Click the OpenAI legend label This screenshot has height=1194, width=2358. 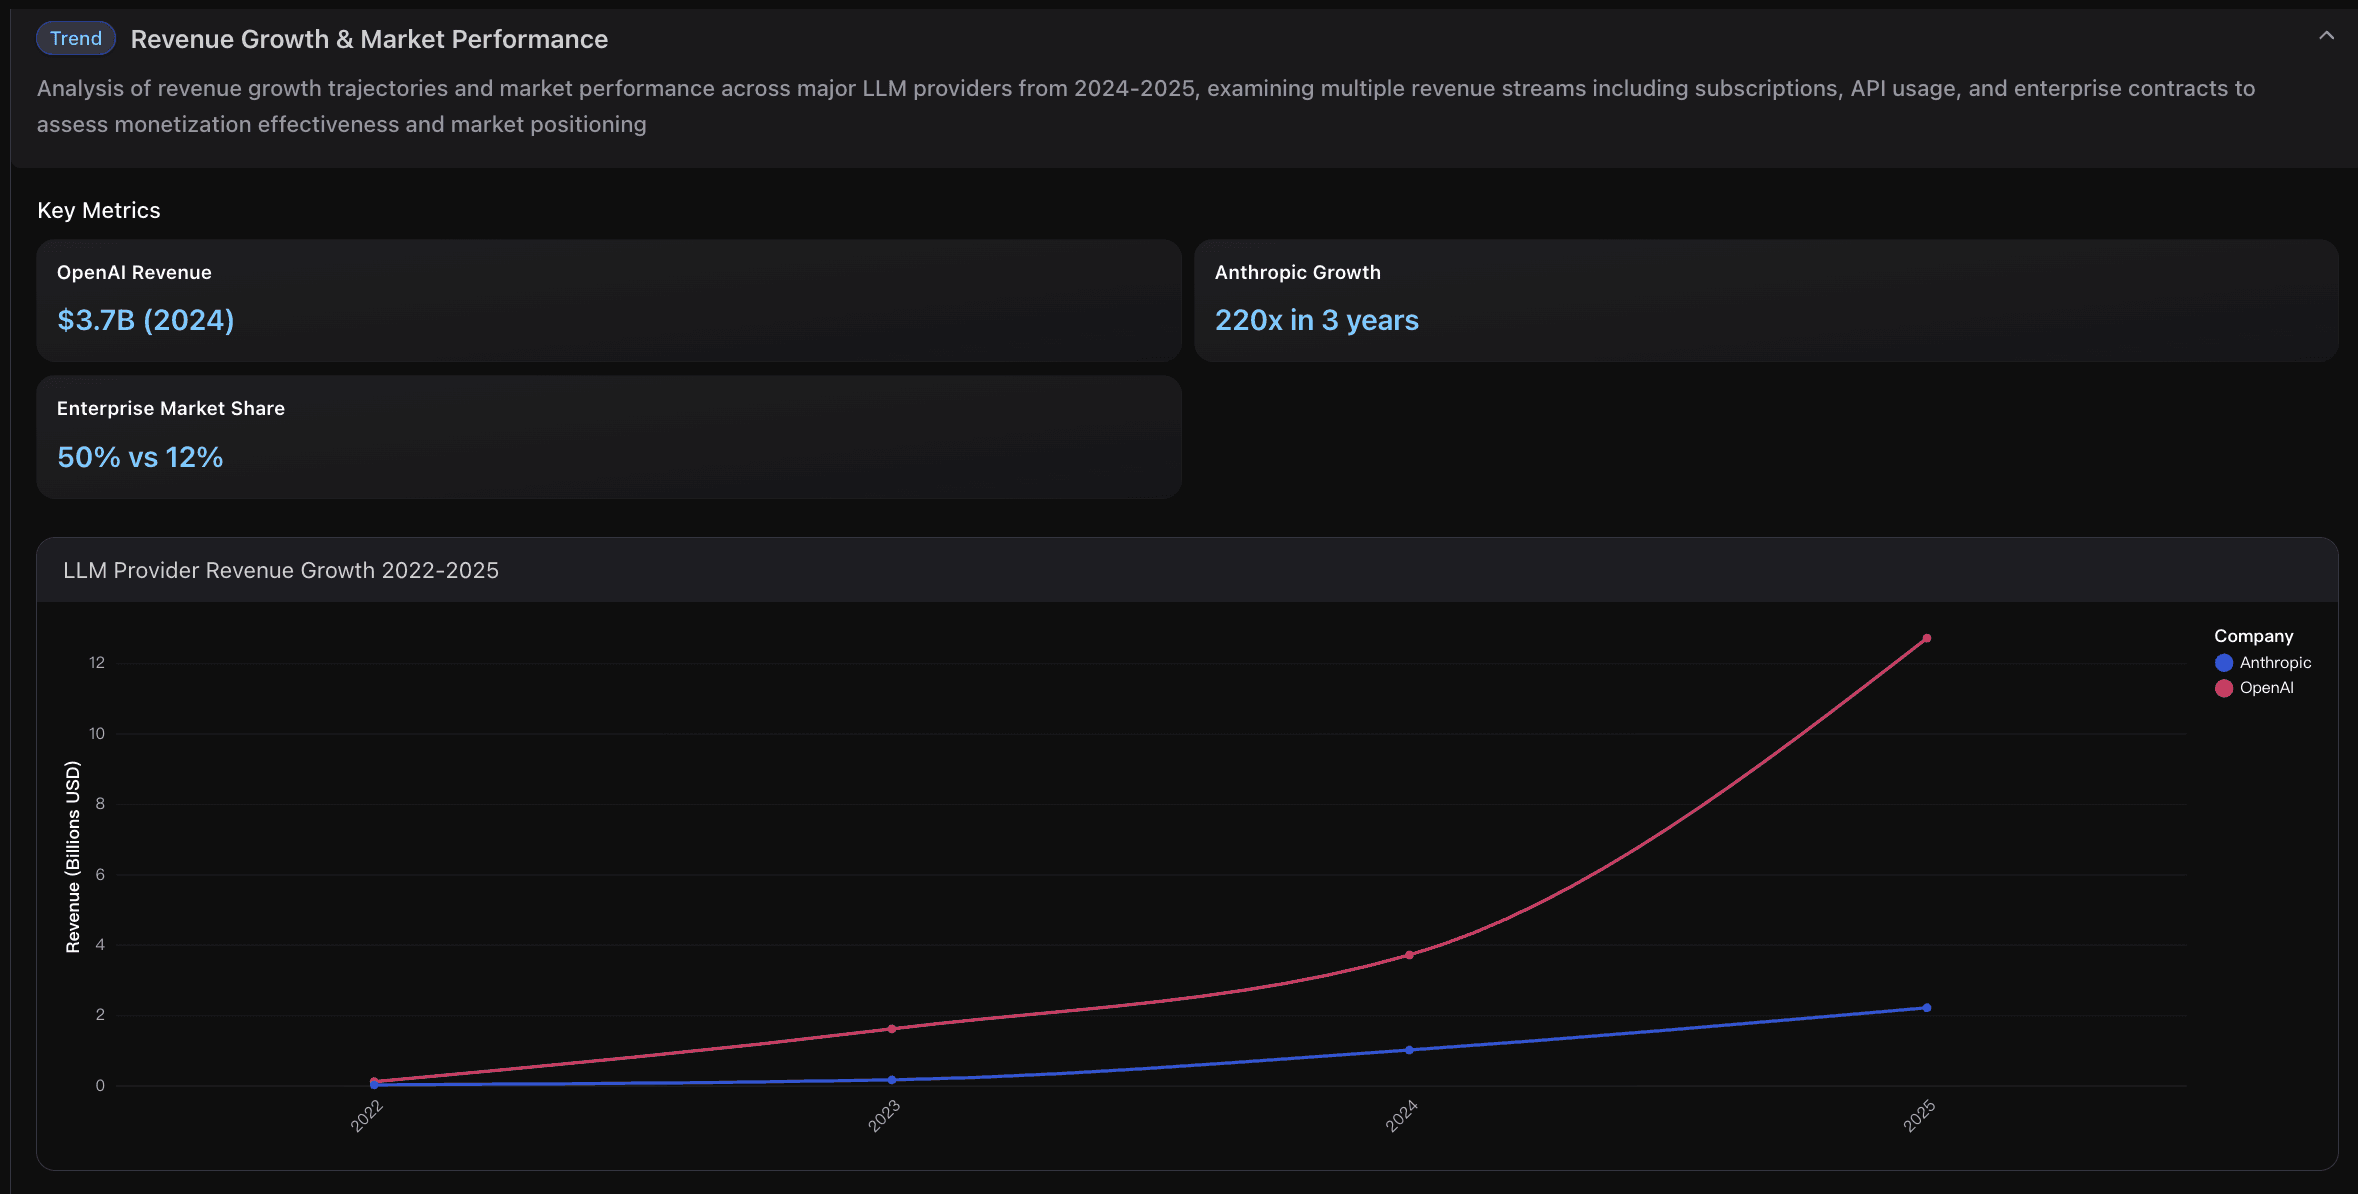(x=2267, y=688)
